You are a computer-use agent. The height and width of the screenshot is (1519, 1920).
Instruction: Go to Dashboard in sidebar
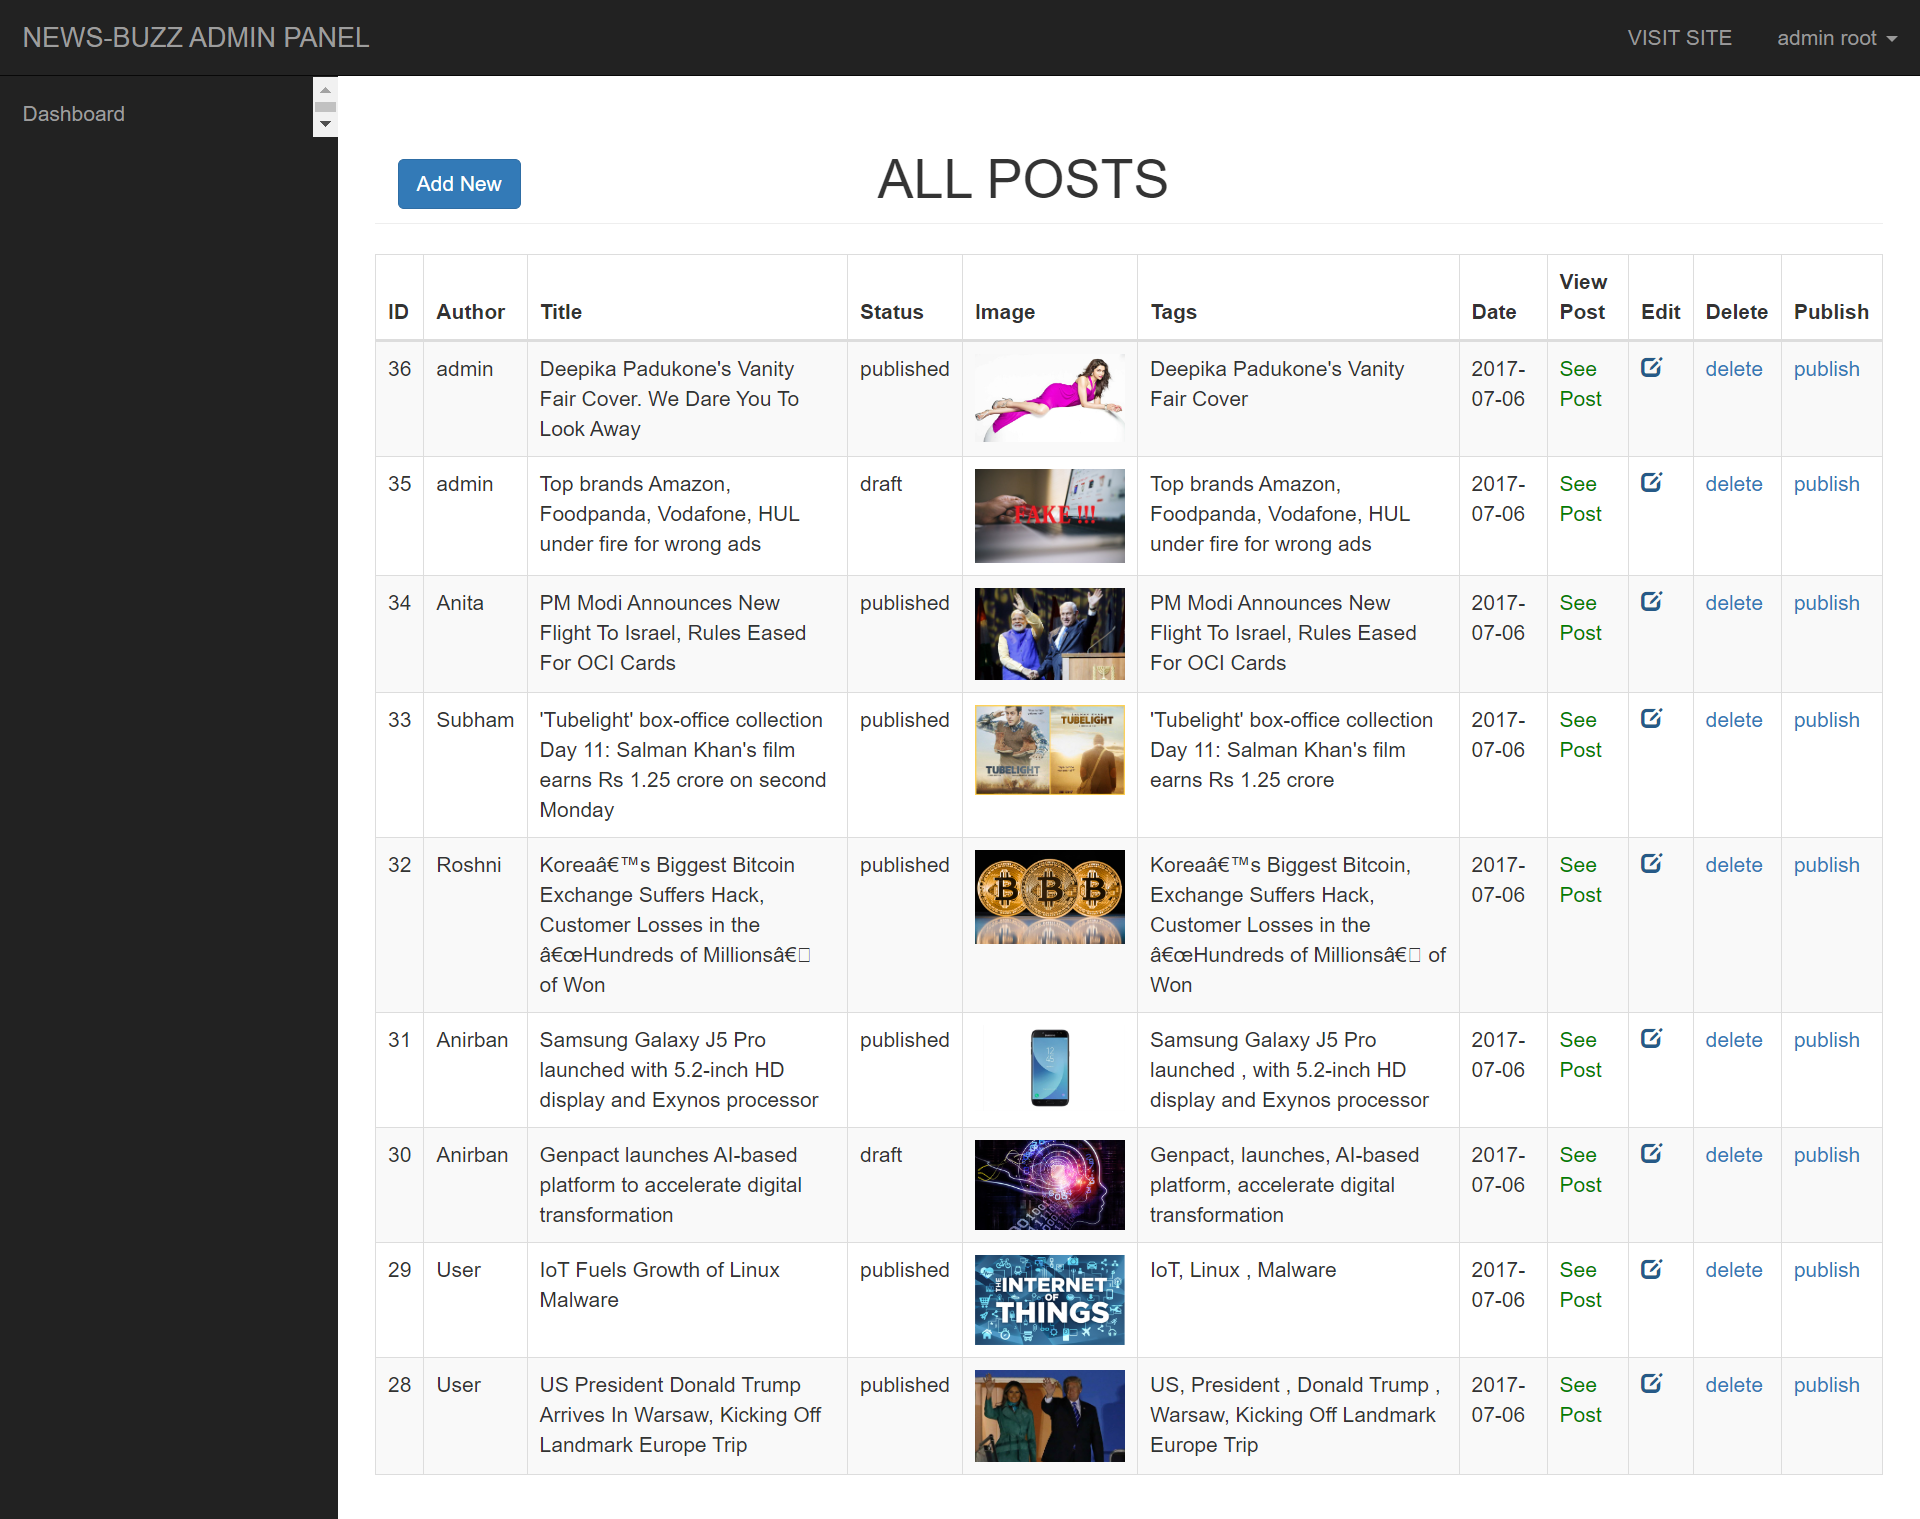(74, 114)
